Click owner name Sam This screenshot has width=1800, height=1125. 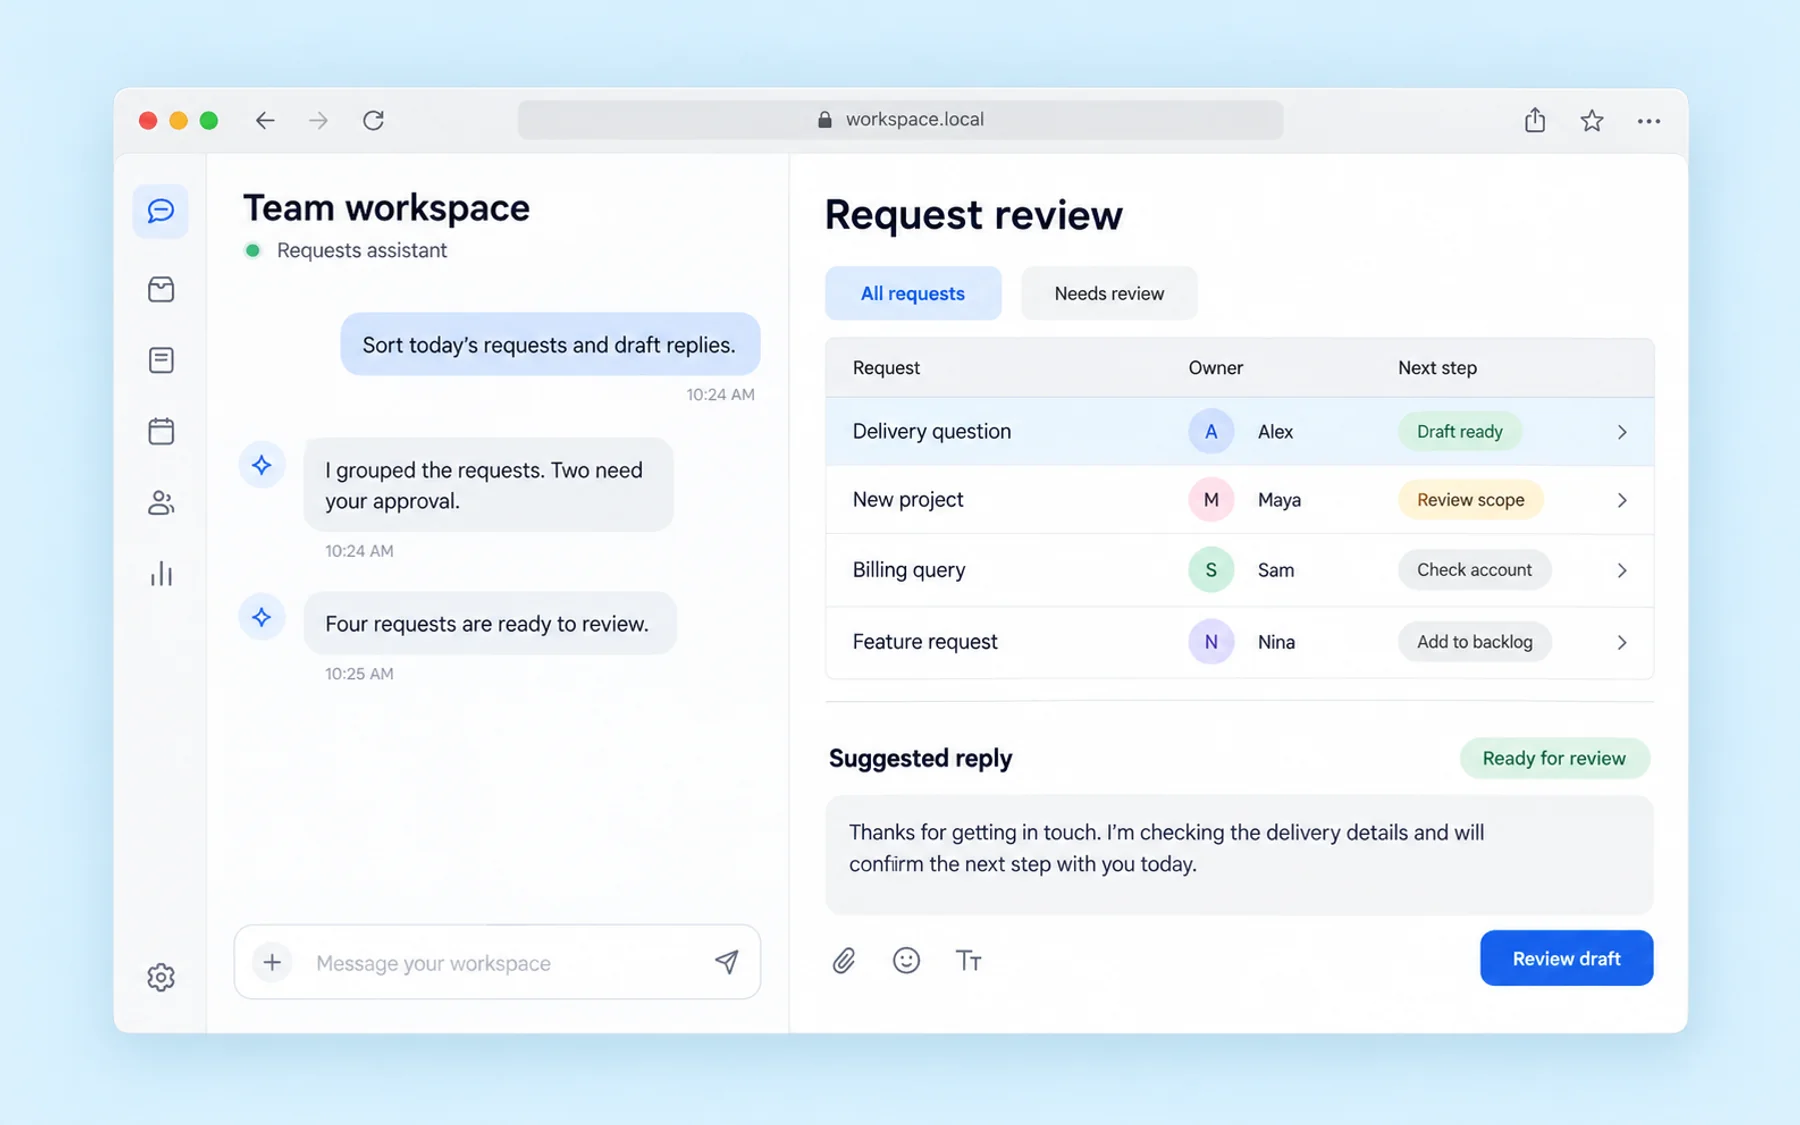(1276, 570)
